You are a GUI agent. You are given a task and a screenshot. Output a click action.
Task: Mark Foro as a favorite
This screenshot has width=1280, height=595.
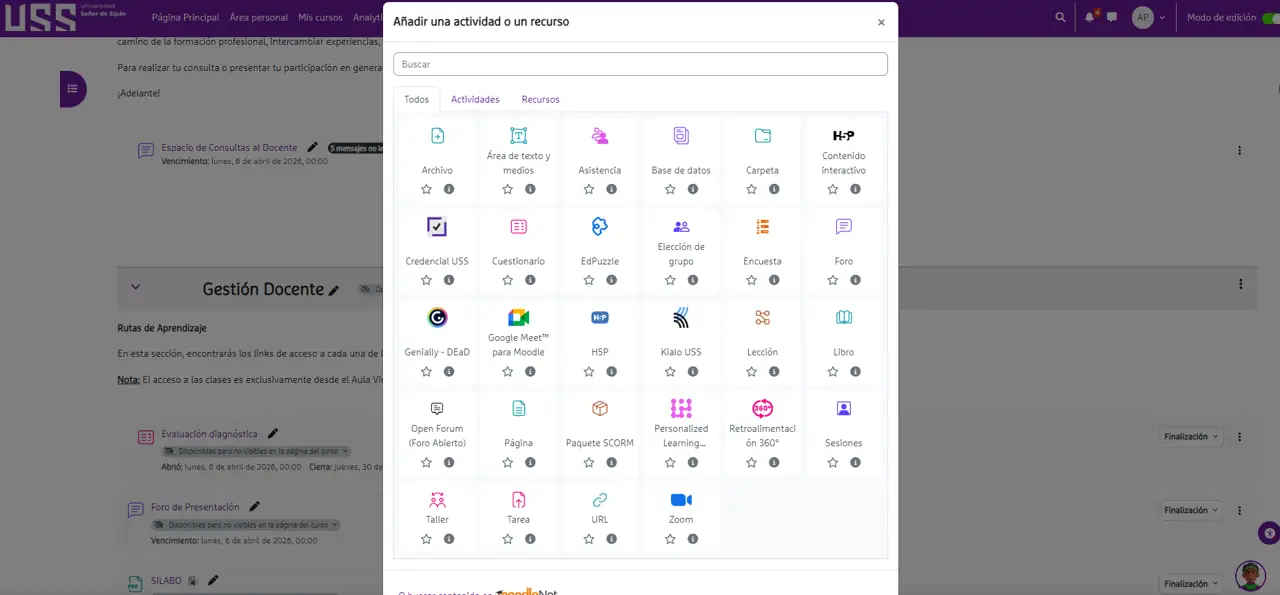point(832,280)
